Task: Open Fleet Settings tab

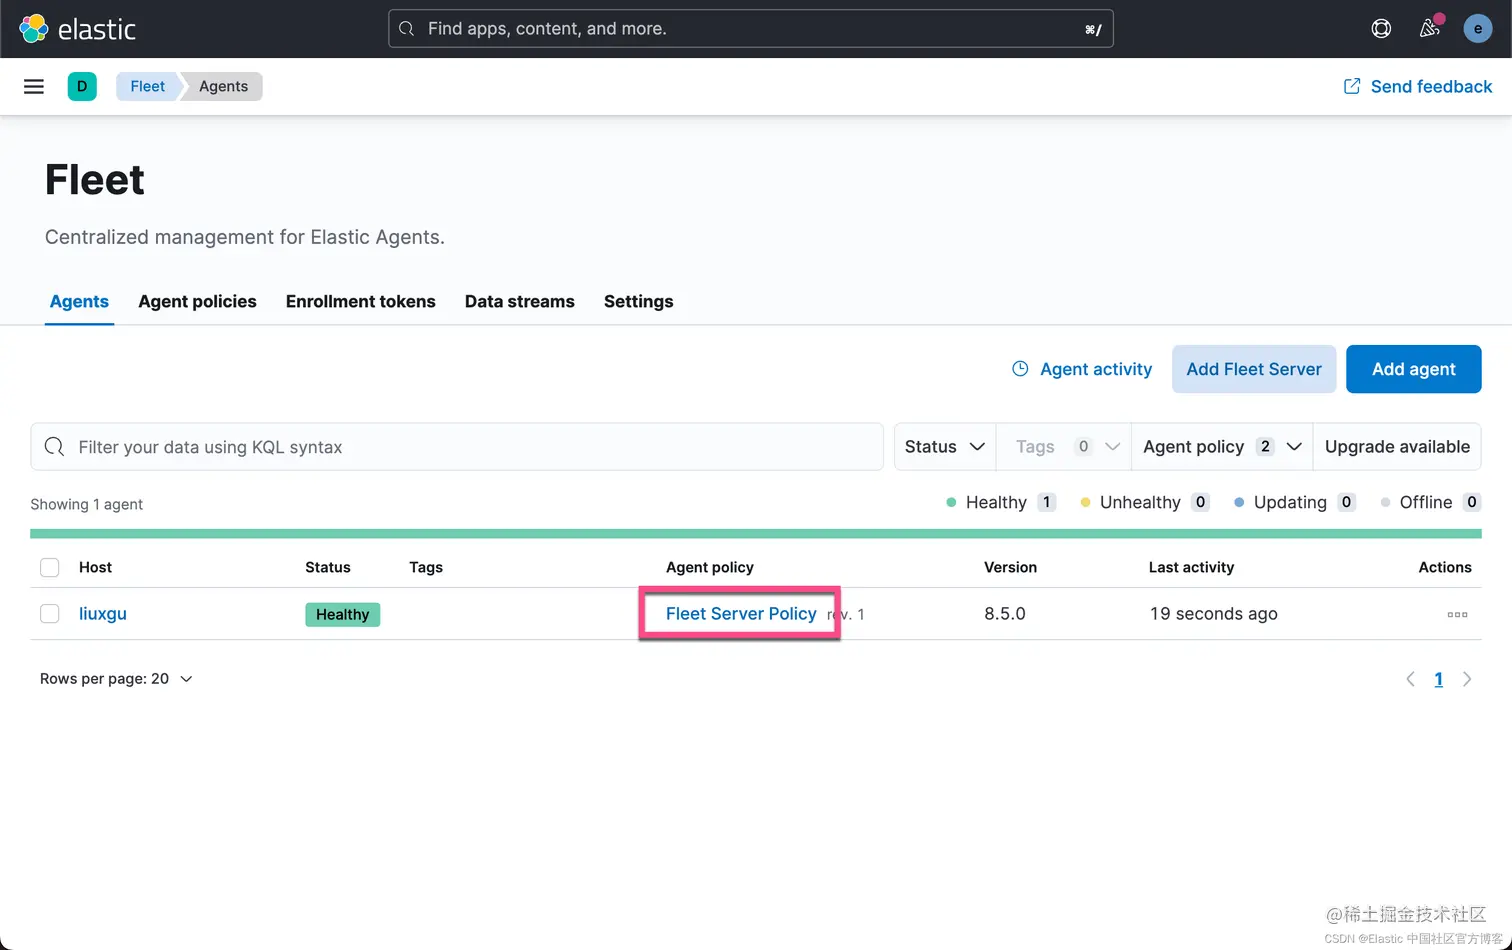Action: tap(638, 302)
